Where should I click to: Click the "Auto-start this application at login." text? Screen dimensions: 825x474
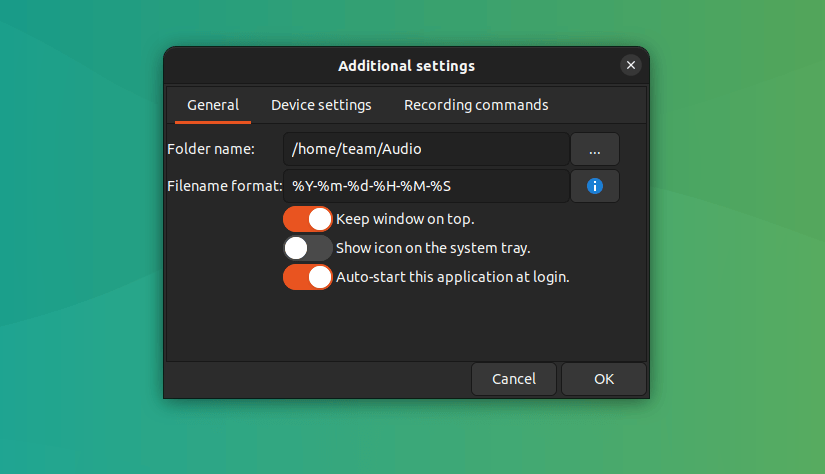click(x=452, y=277)
